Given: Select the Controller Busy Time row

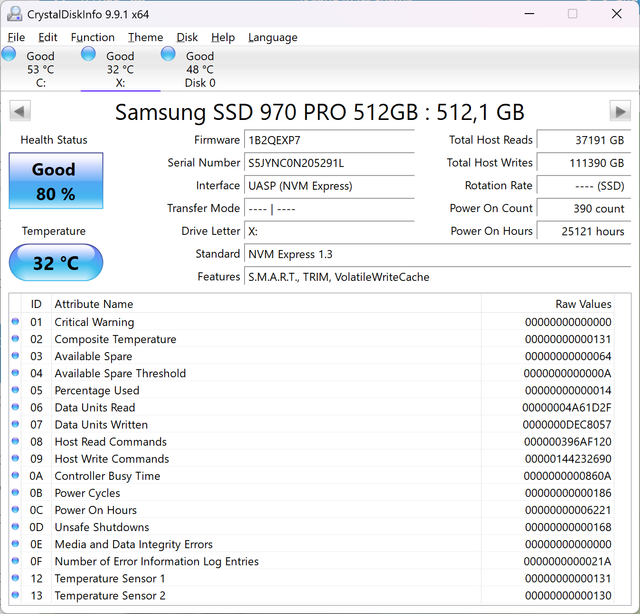Looking at the screenshot, I should [x=312, y=476].
